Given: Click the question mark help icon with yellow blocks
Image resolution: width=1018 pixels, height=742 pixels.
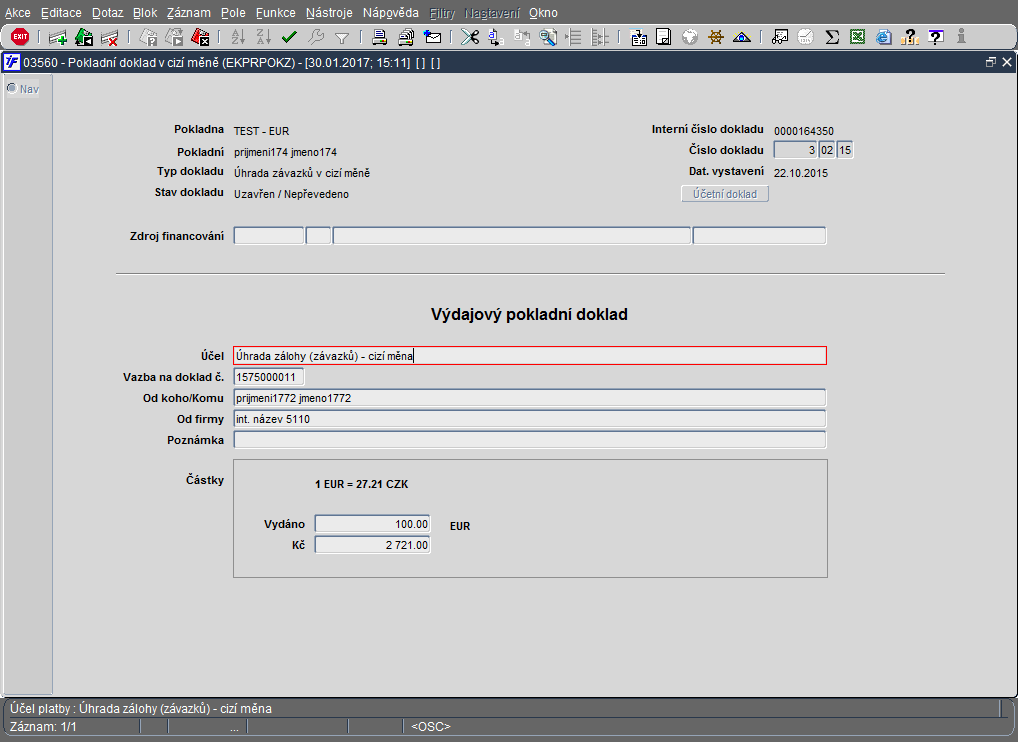Looking at the screenshot, I should (910, 38).
